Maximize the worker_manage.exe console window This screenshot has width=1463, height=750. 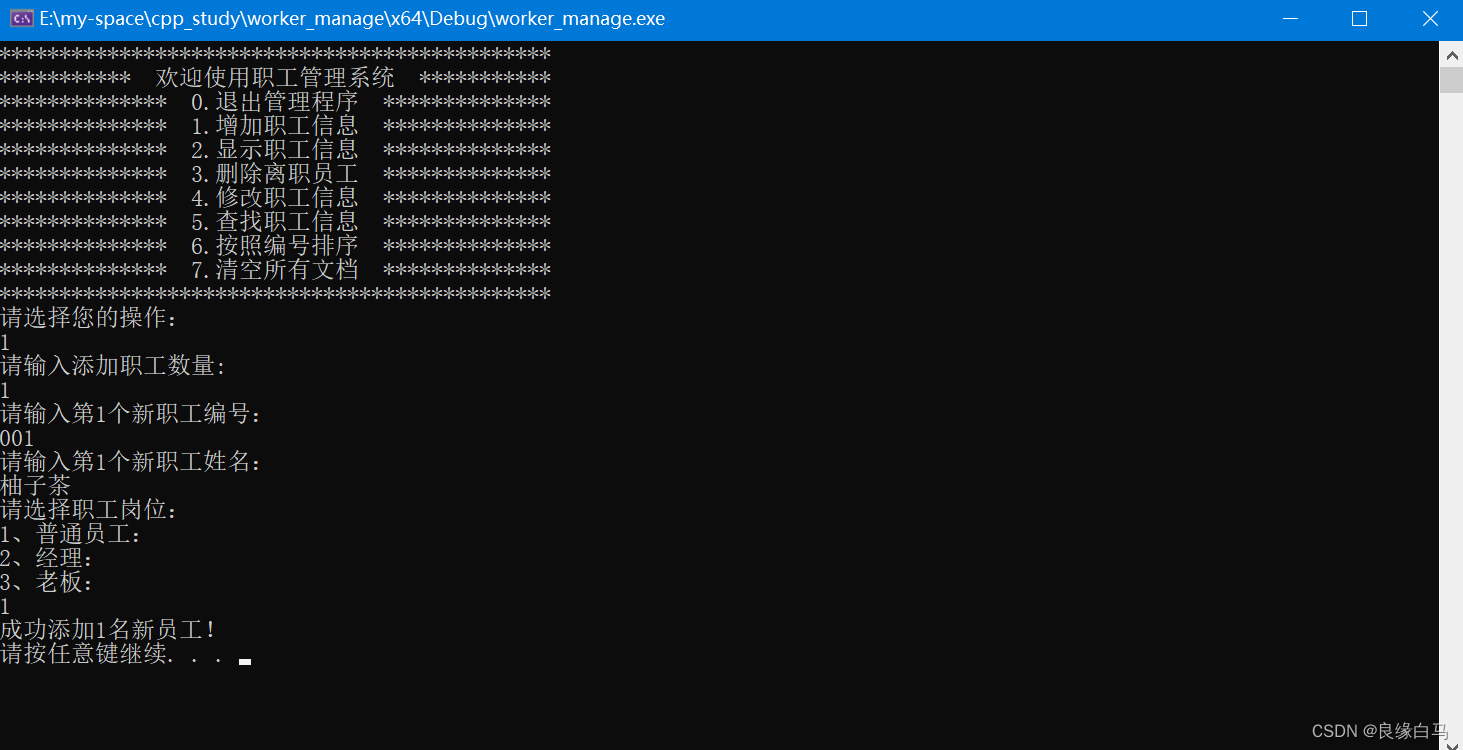pyautogui.click(x=1359, y=19)
